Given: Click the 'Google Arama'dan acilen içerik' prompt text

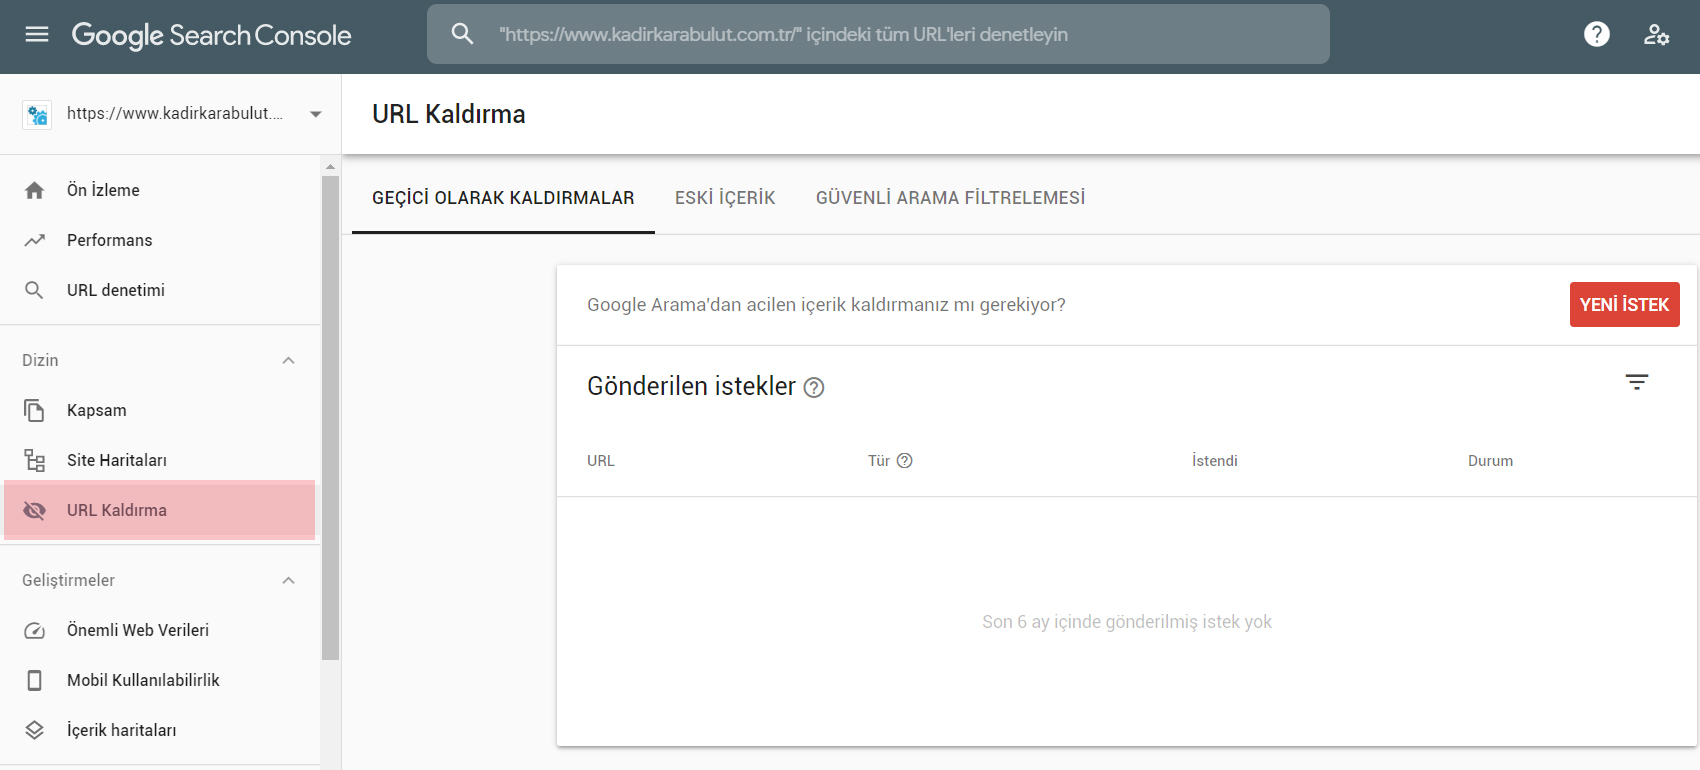Looking at the screenshot, I should 826,305.
